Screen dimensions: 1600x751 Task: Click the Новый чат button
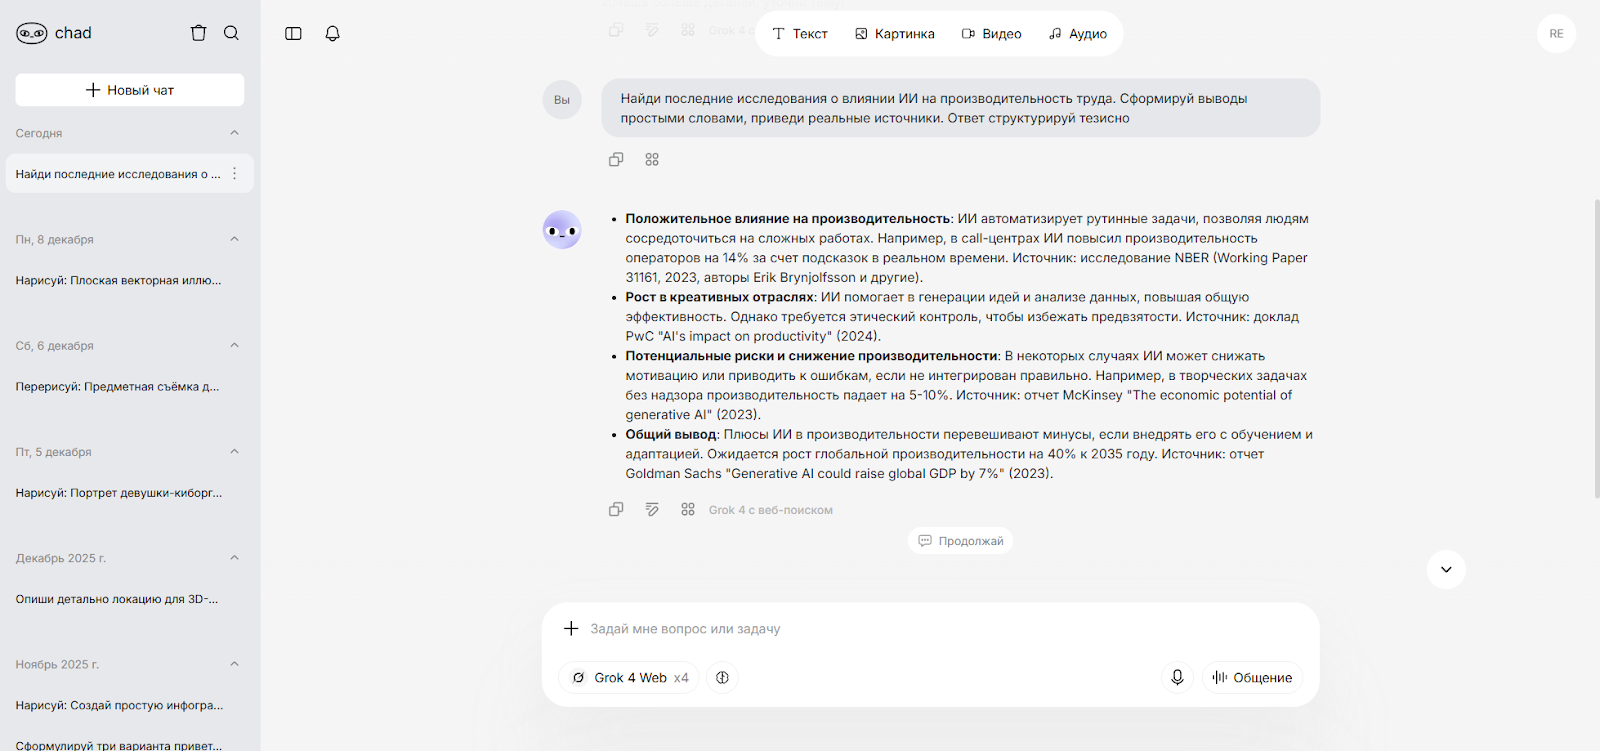[130, 90]
